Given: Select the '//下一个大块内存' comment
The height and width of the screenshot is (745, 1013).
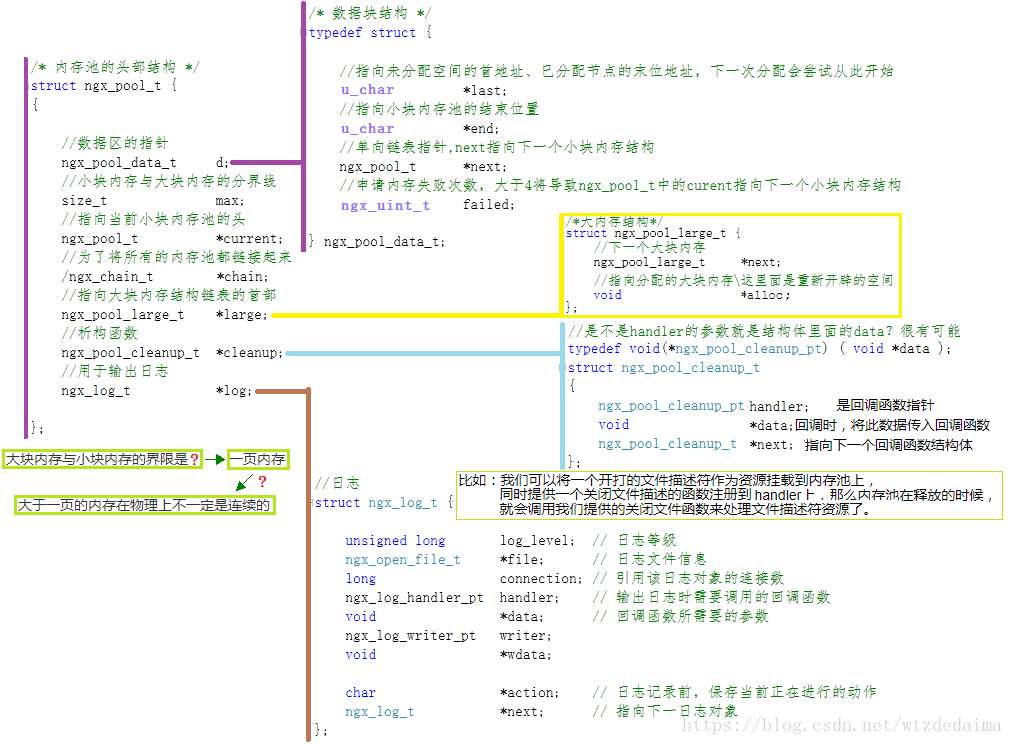Looking at the screenshot, I should [x=649, y=247].
